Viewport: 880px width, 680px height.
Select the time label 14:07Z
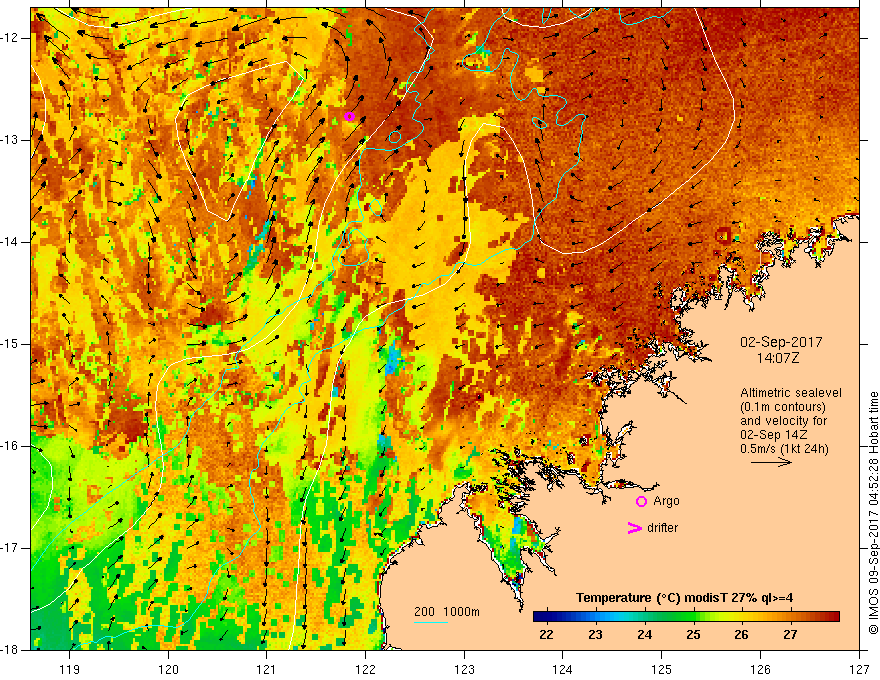[777, 358]
